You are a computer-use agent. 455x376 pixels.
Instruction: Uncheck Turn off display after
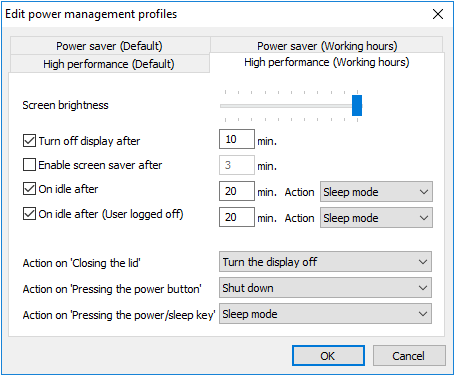point(29,141)
